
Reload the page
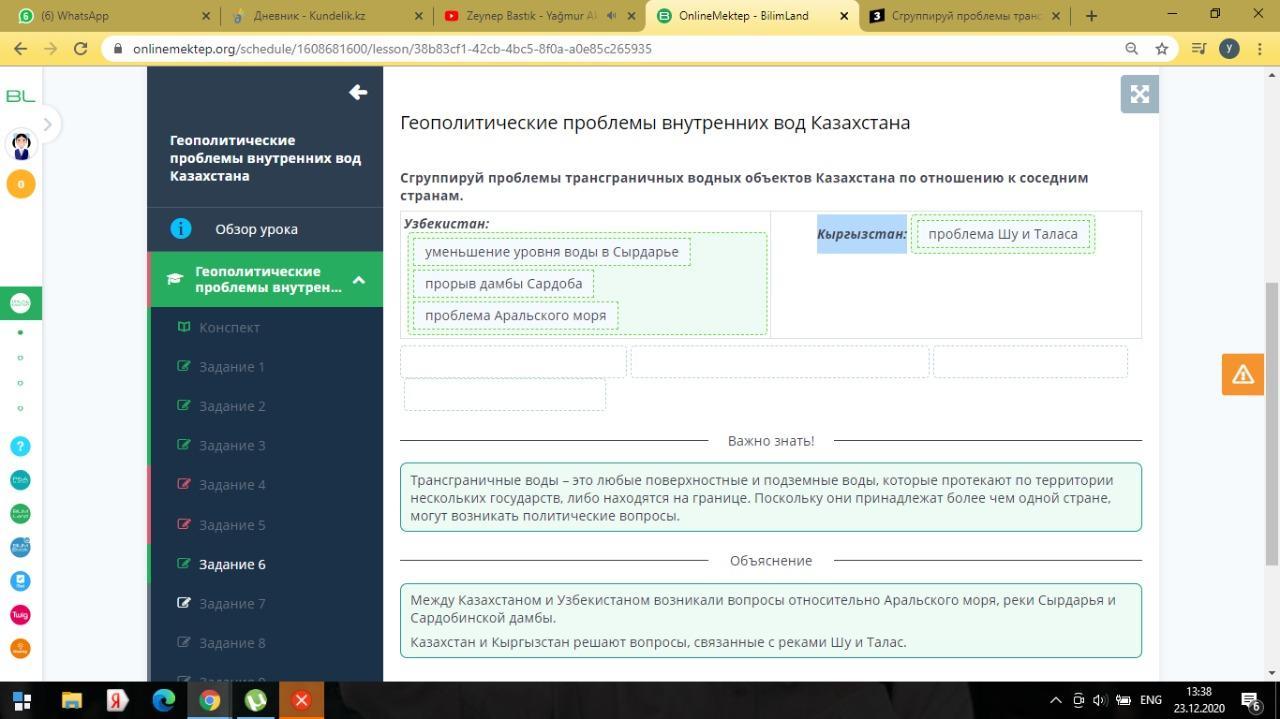[x=81, y=48]
